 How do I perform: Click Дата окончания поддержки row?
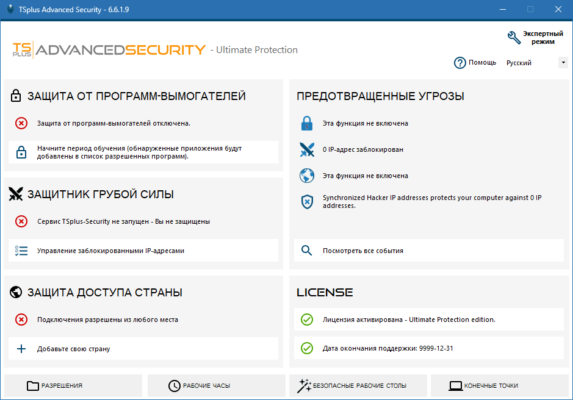pyautogui.click(x=429, y=348)
